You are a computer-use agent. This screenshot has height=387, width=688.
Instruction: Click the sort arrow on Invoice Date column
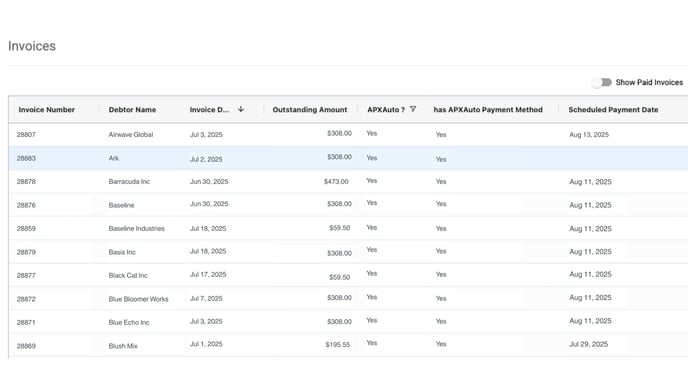point(241,109)
